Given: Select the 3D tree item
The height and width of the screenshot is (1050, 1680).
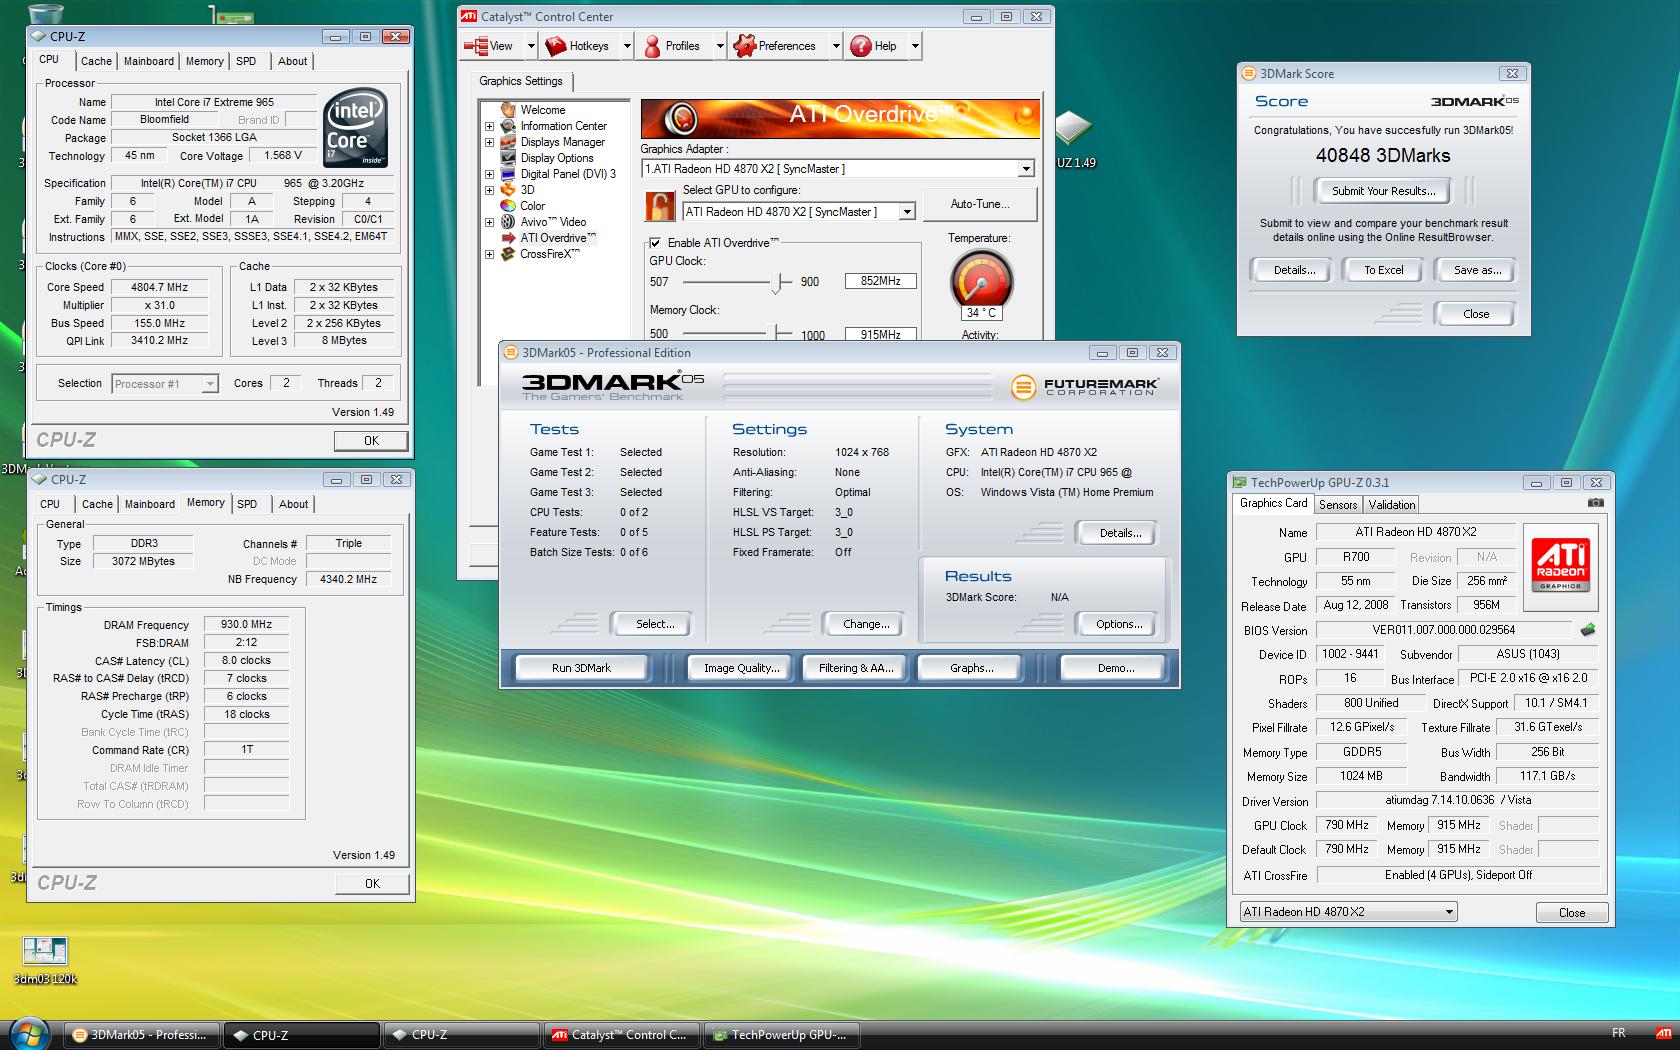Looking at the screenshot, I should tap(527, 190).
